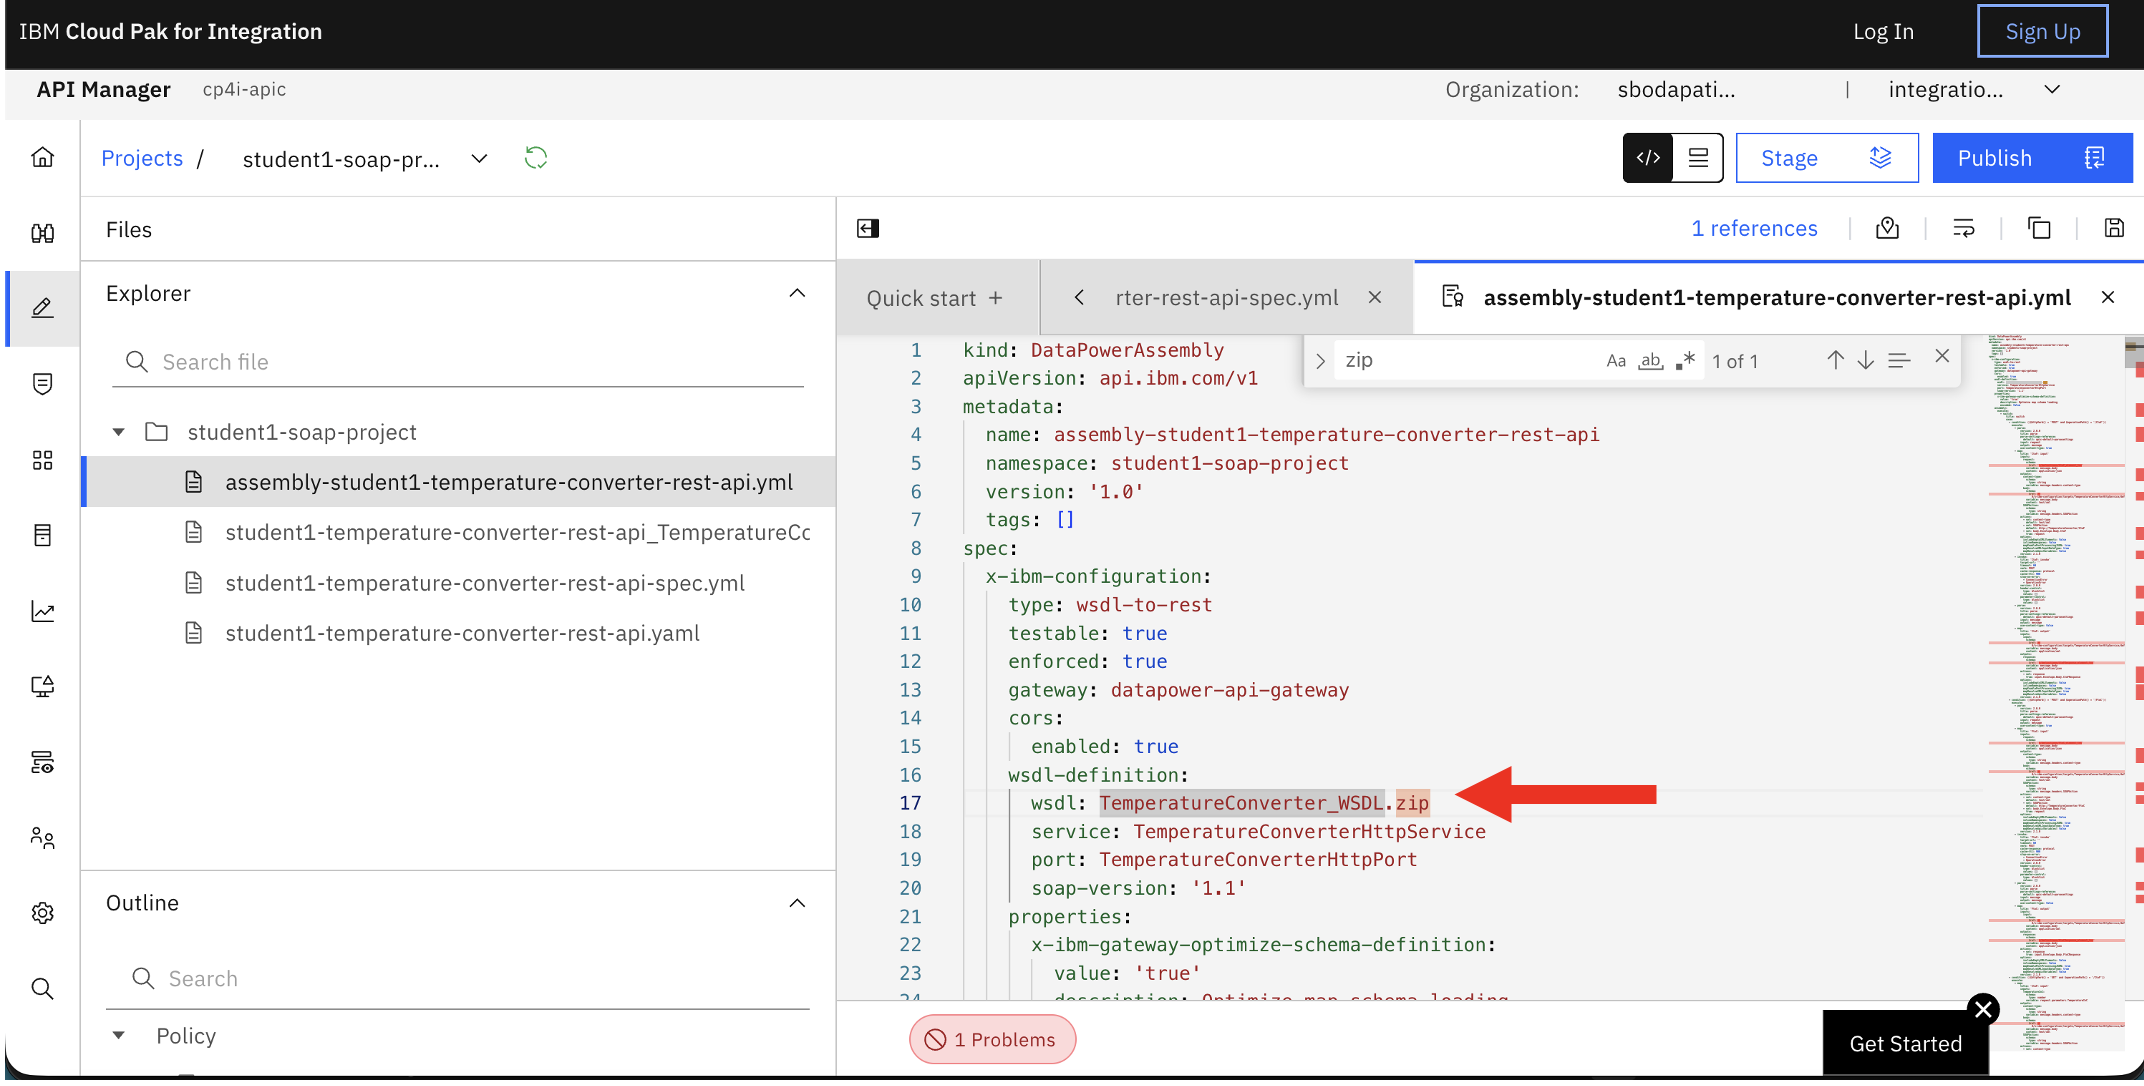Viewport: 2144px width, 1086px height.
Task: Click the Get Started button
Action: 1906,1044
